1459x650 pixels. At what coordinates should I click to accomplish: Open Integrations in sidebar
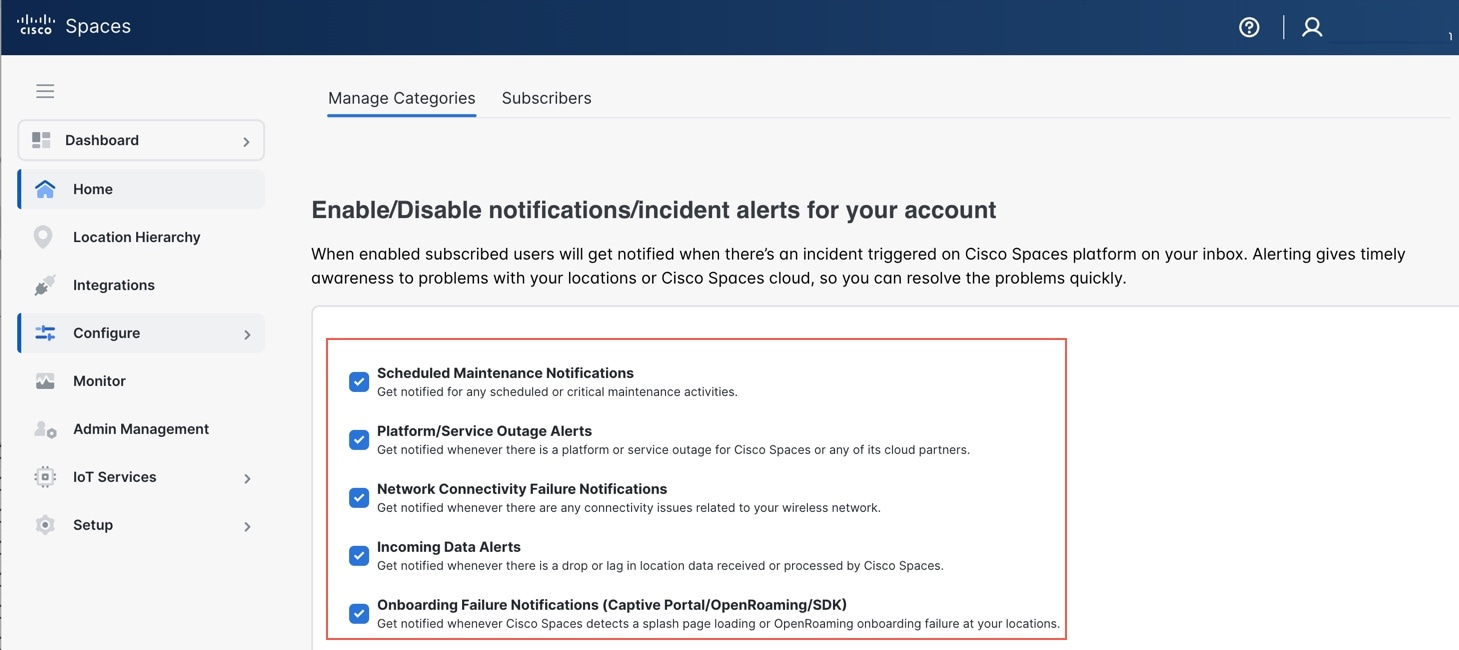(141, 285)
